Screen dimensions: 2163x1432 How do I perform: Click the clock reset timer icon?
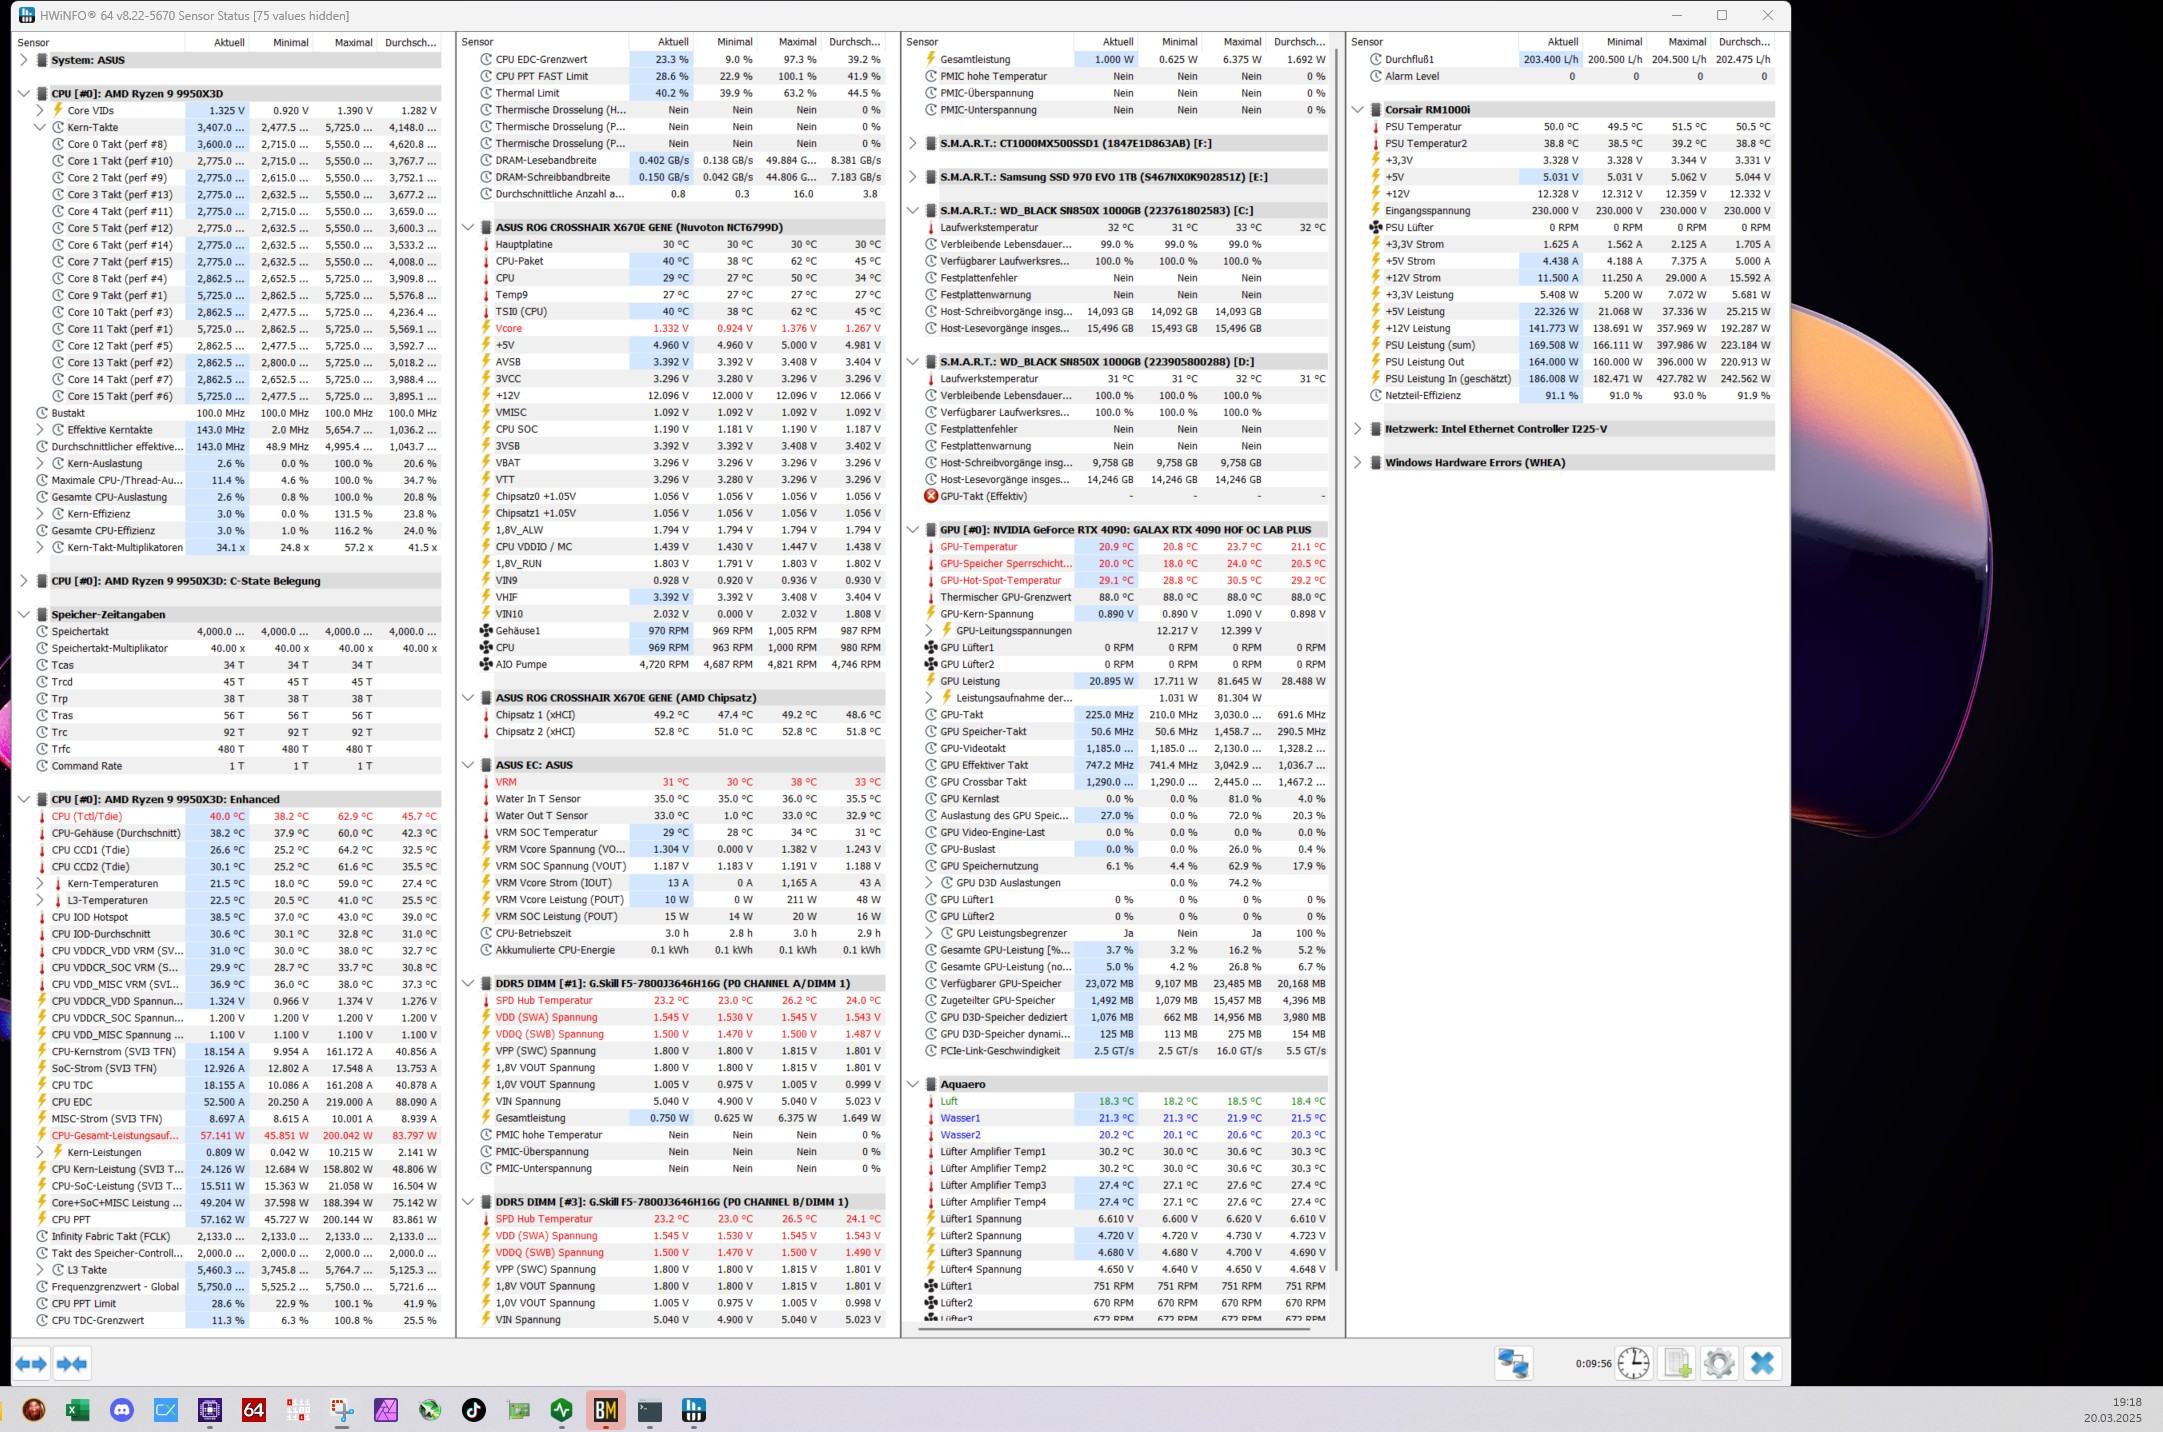(1633, 1363)
